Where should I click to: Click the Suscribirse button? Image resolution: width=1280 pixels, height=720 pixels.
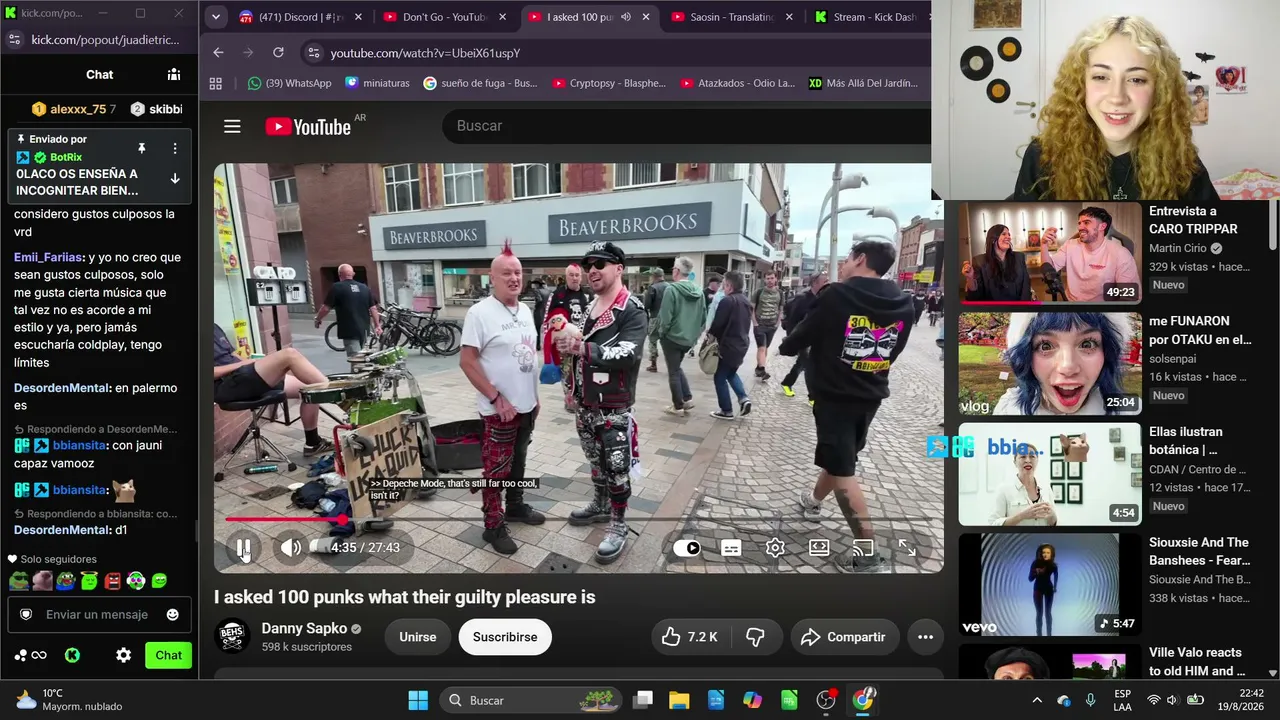point(505,637)
